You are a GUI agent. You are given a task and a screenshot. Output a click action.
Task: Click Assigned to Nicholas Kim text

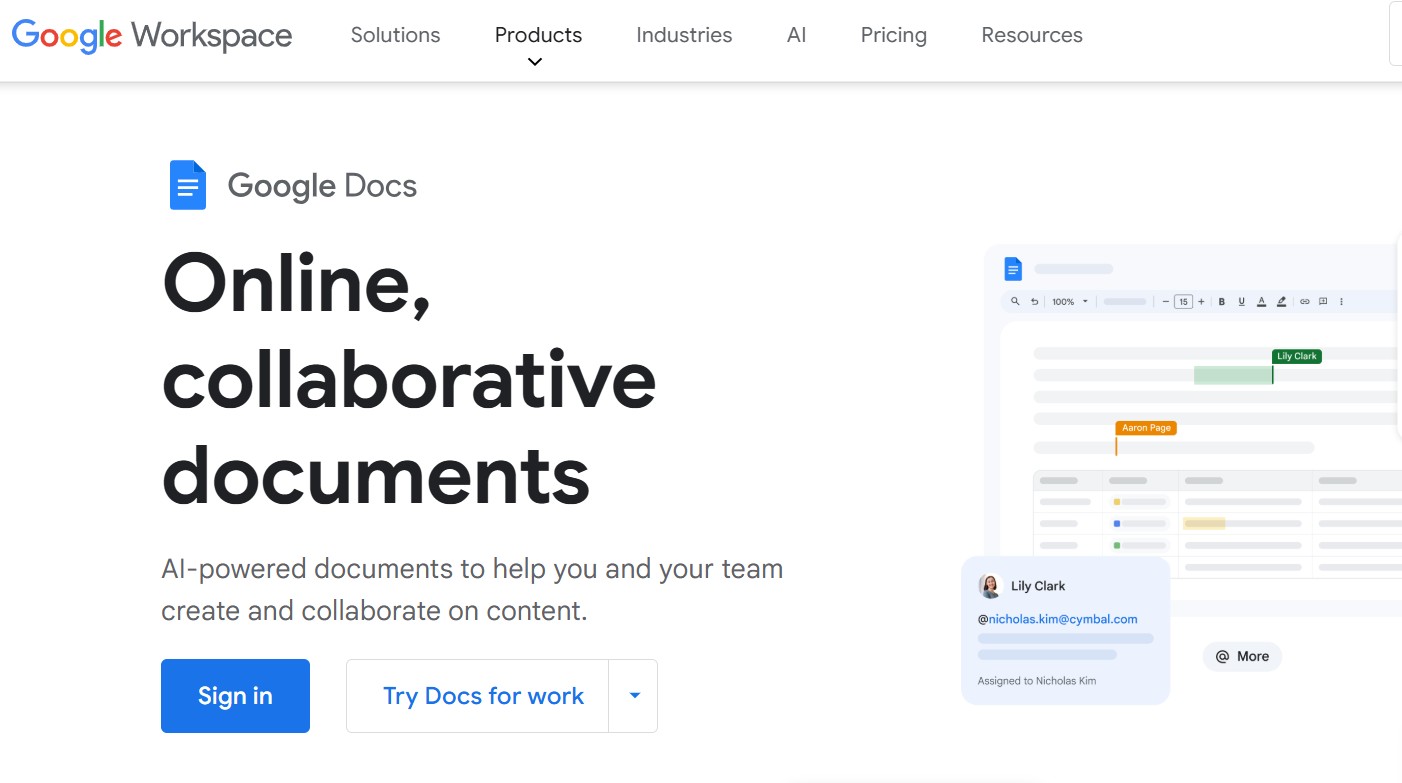click(x=1037, y=681)
